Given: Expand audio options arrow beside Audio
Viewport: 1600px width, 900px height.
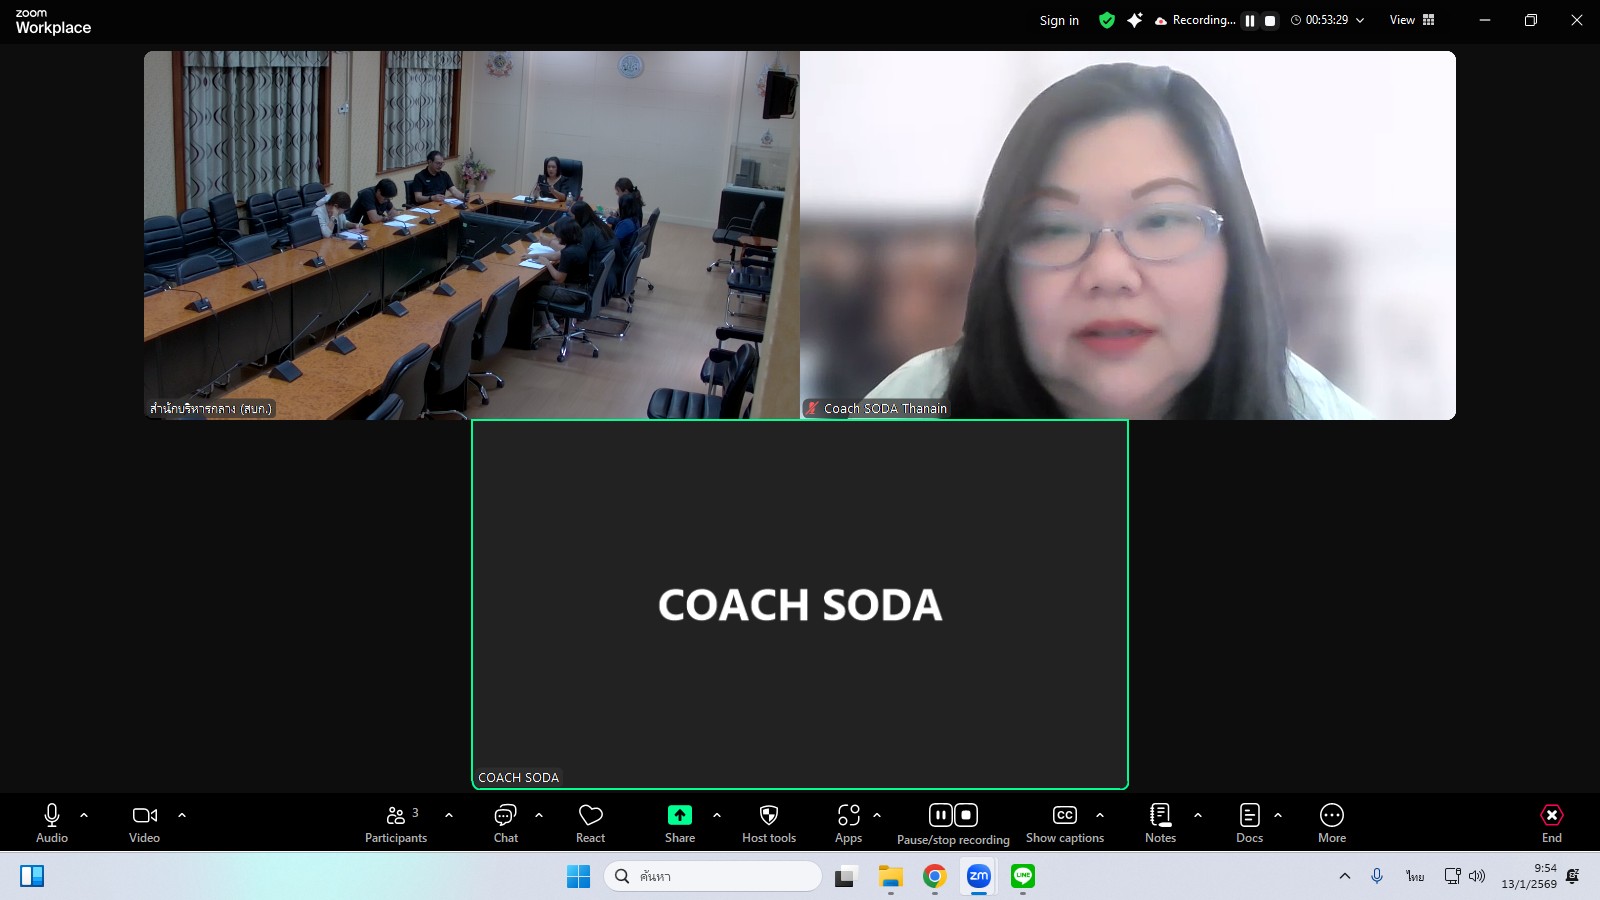Looking at the screenshot, I should (84, 815).
